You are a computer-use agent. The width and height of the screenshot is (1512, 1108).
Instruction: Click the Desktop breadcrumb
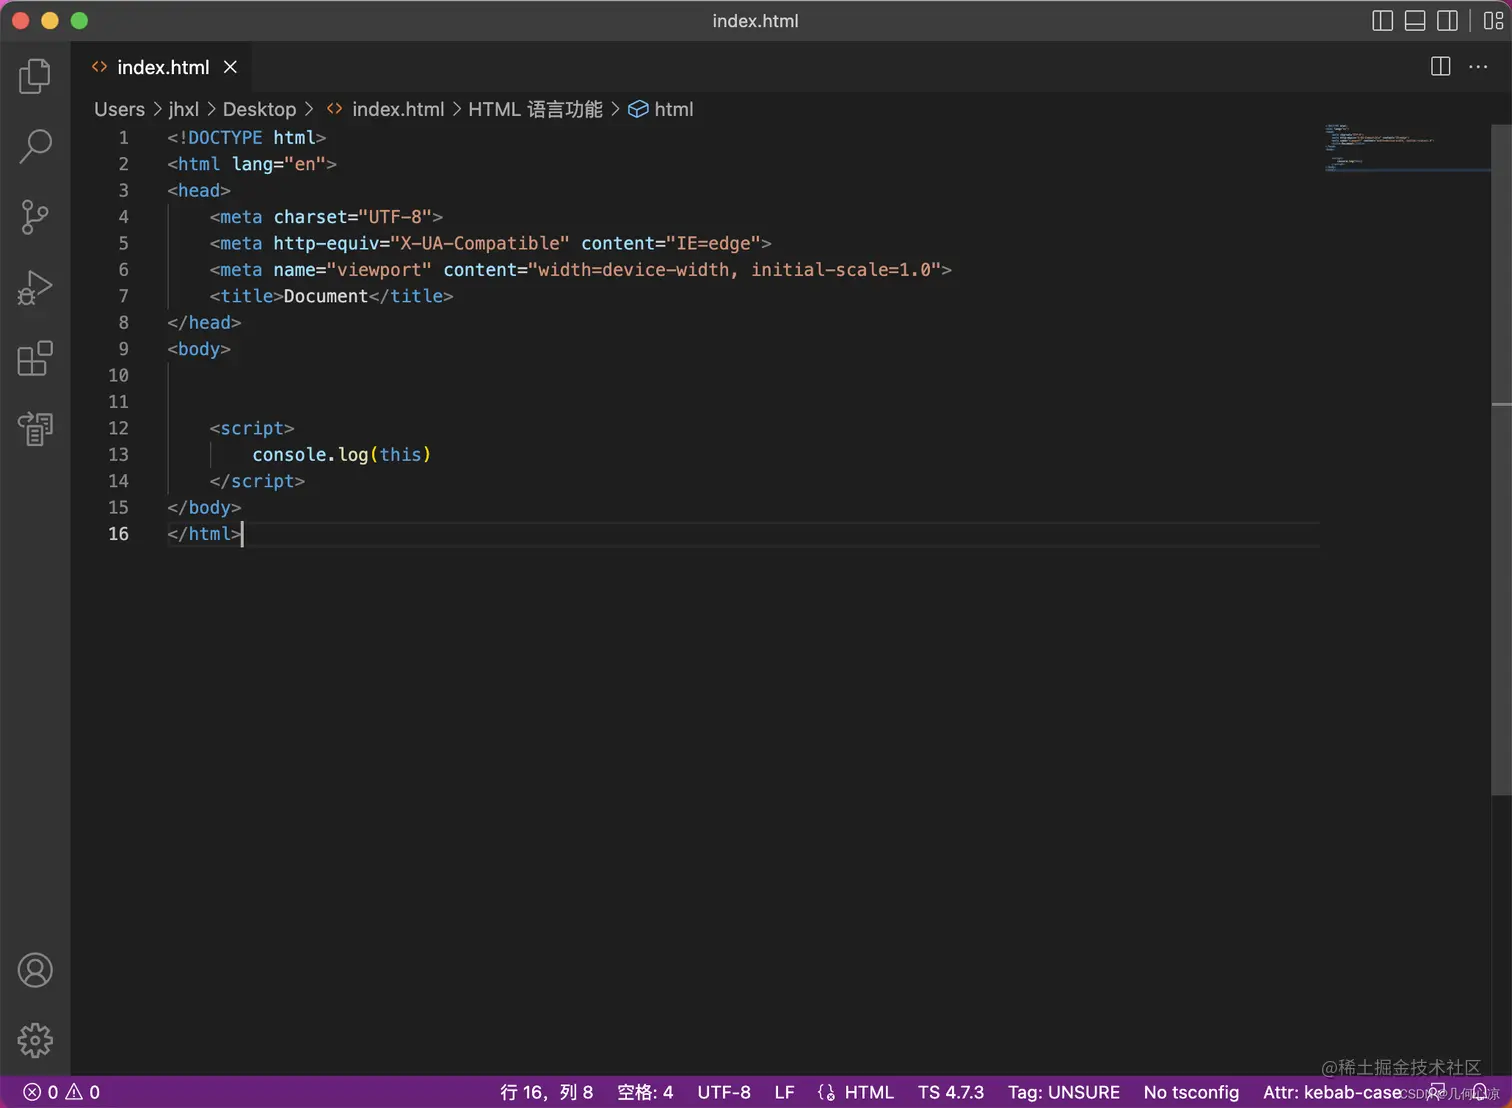259,109
